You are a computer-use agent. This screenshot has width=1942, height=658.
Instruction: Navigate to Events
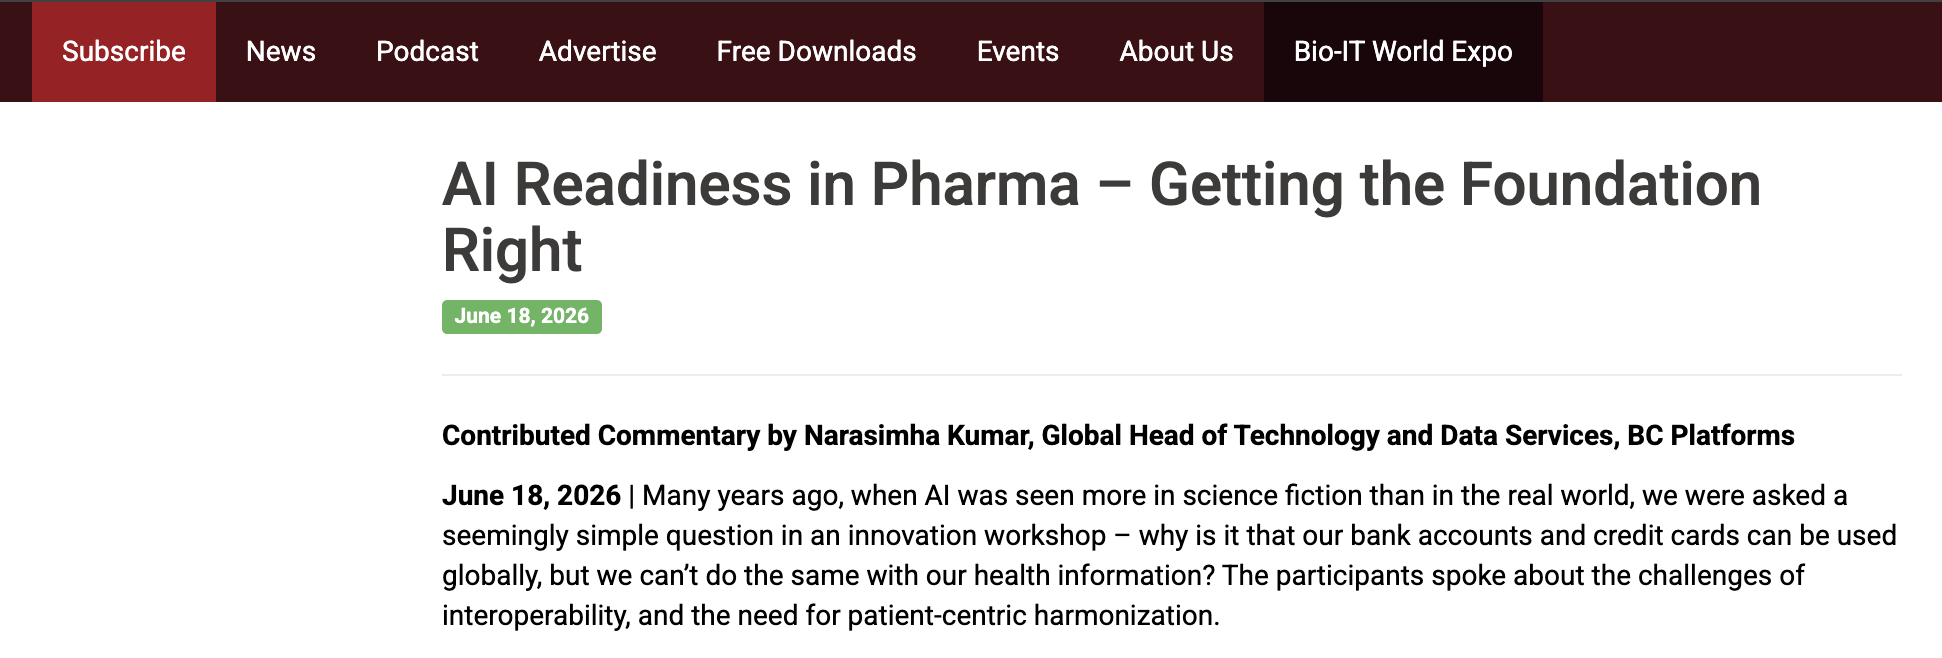(x=1017, y=52)
